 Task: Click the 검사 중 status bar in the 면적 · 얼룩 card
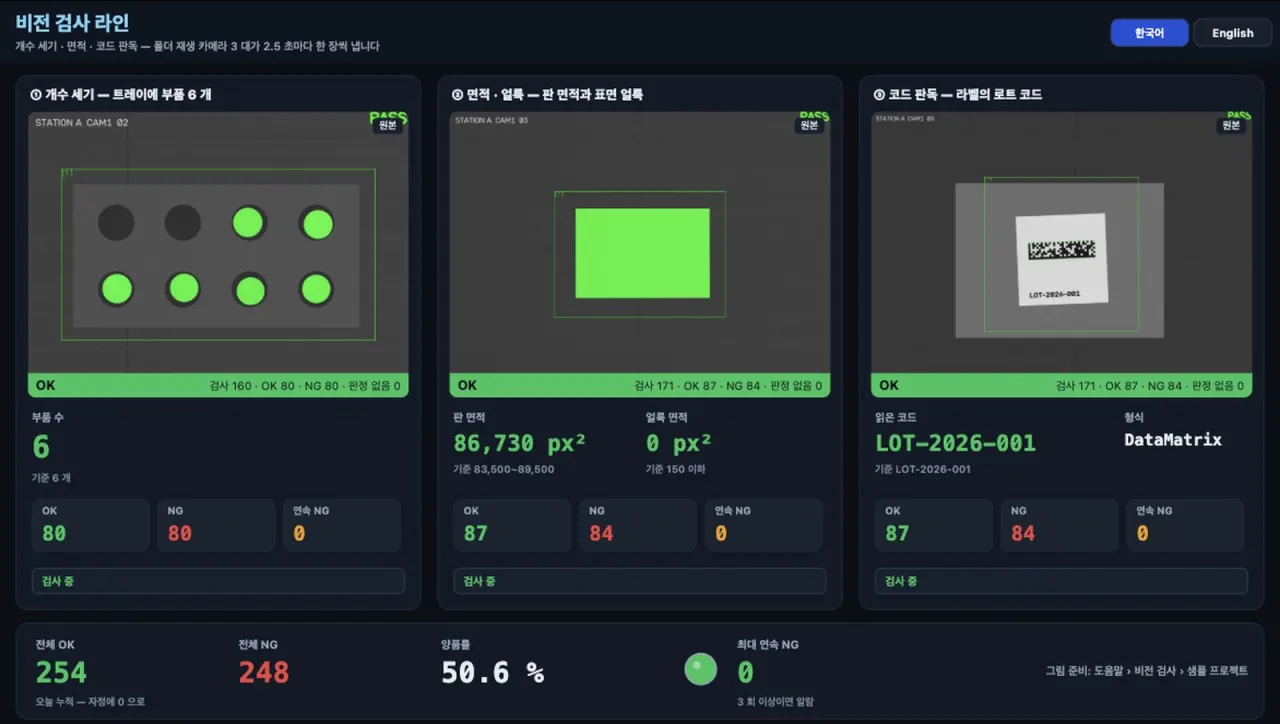point(640,581)
